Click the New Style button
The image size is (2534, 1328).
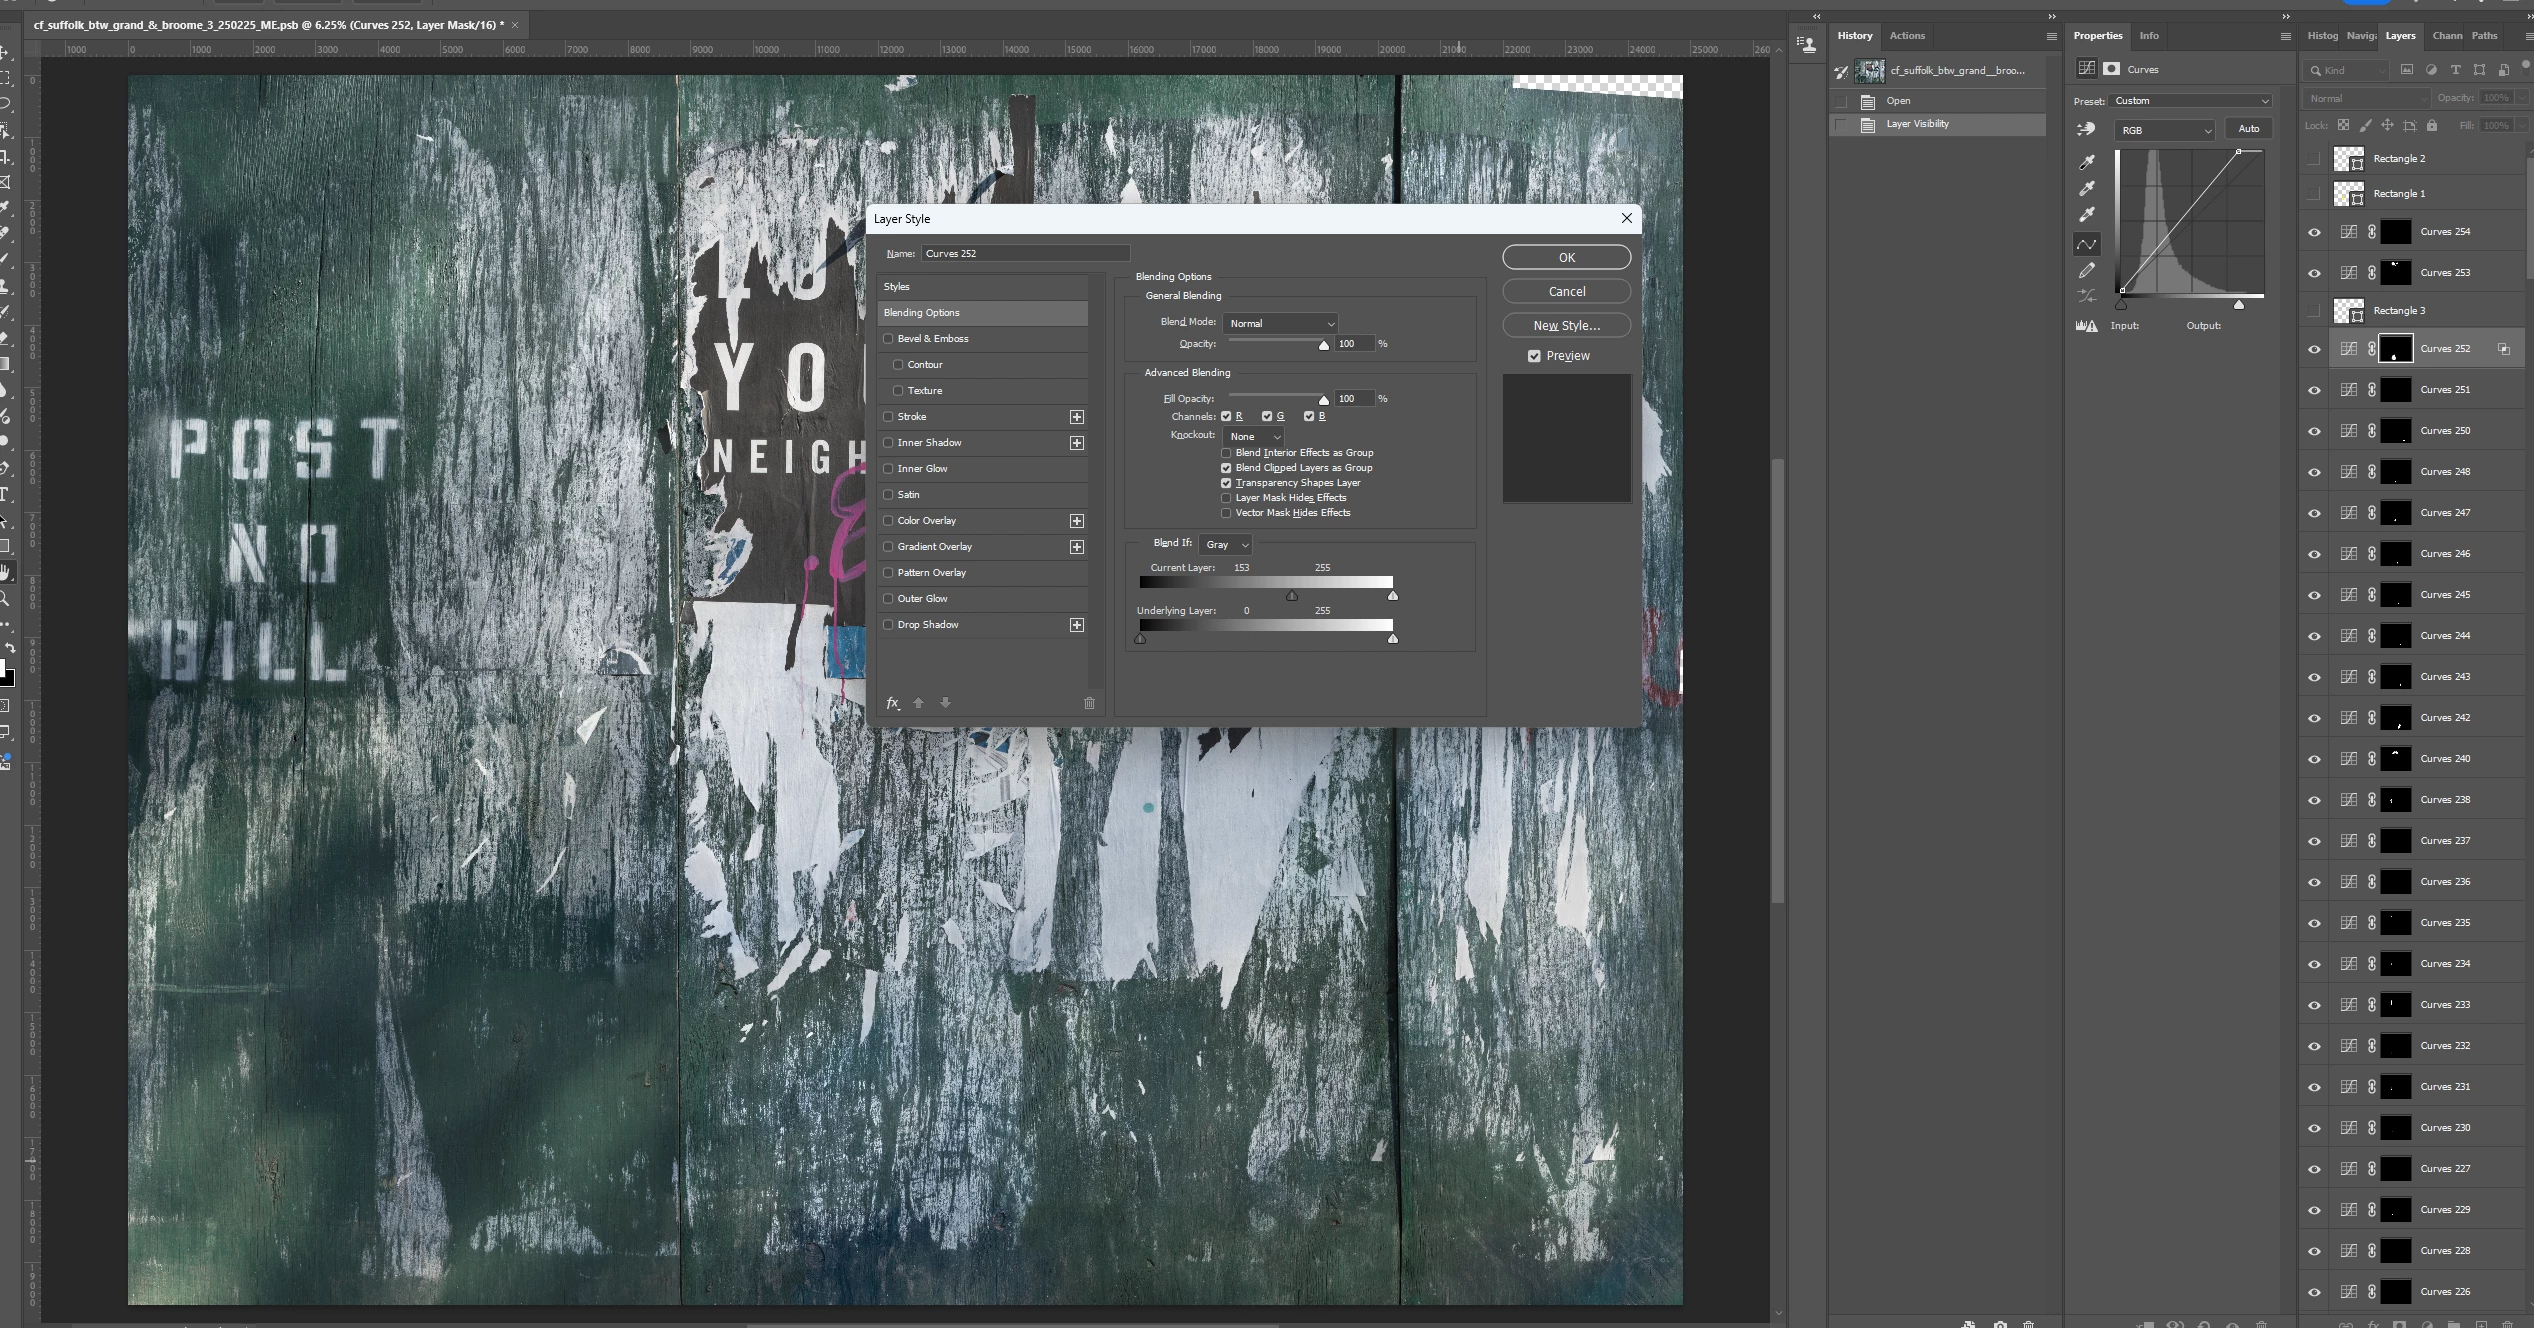pos(1566,326)
